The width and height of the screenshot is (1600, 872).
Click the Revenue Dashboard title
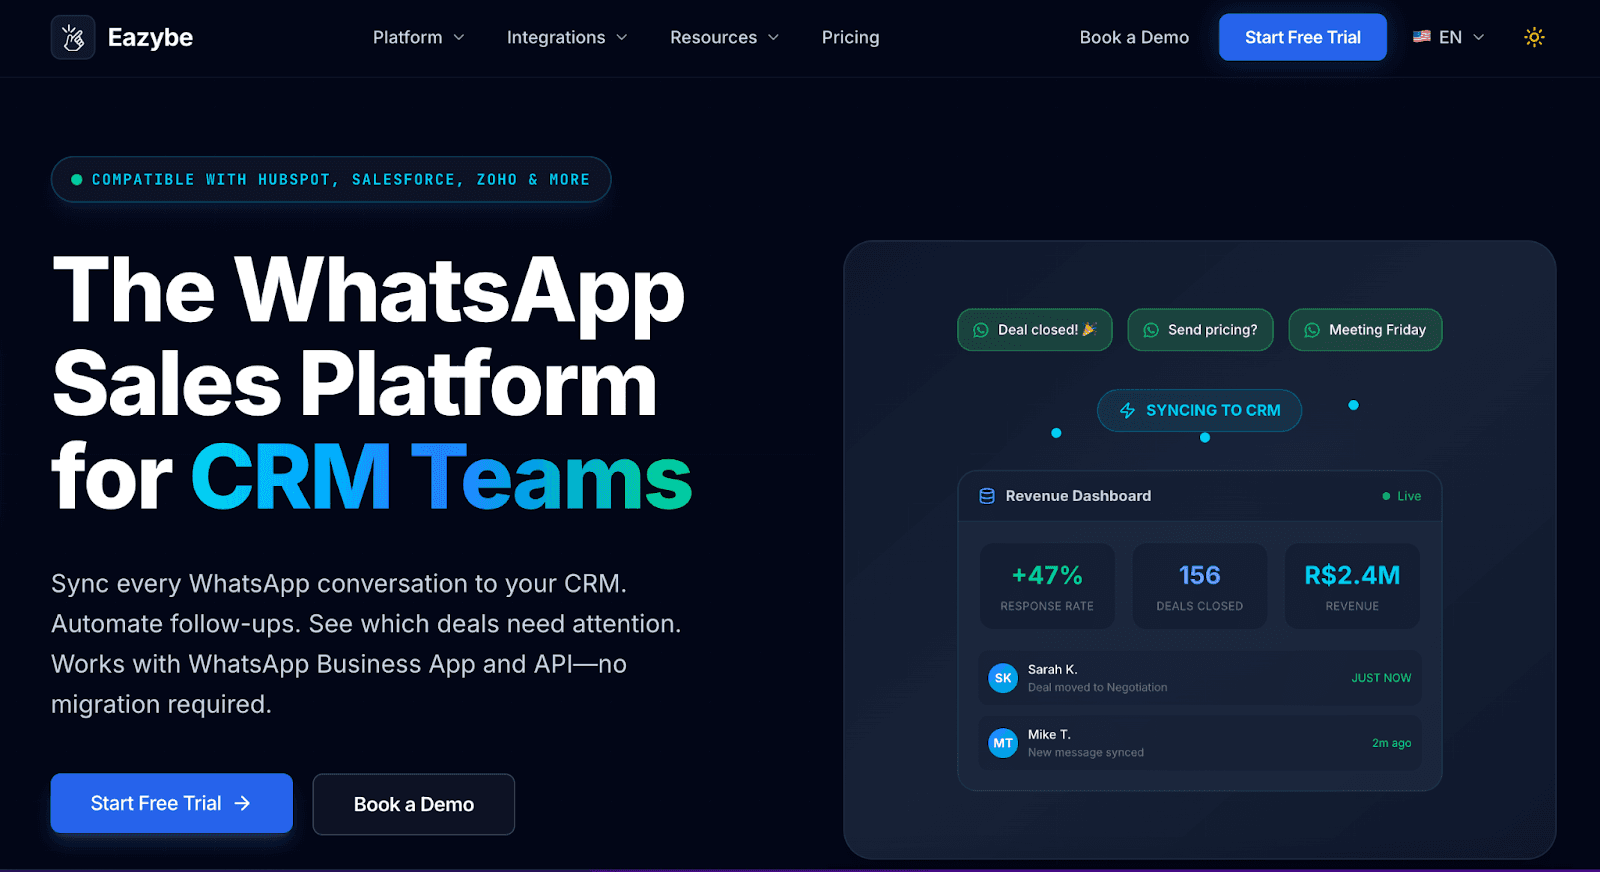click(1078, 496)
